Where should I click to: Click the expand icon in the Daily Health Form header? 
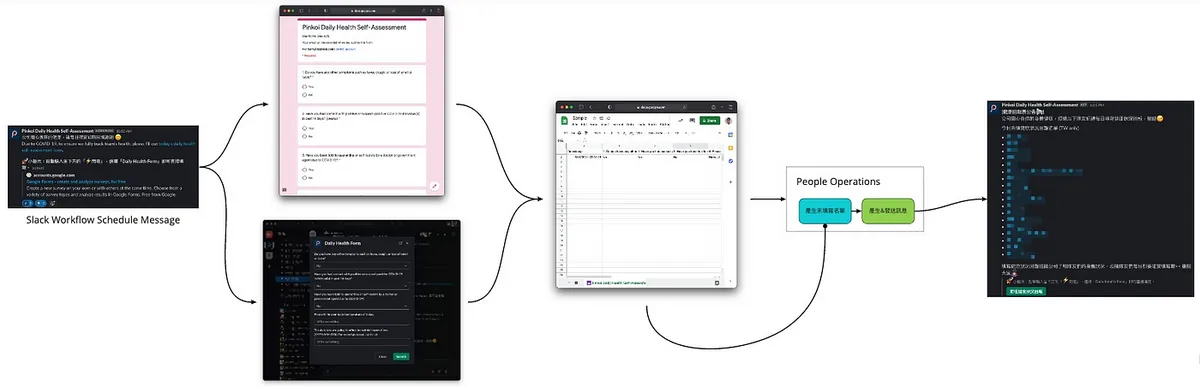click(401, 243)
